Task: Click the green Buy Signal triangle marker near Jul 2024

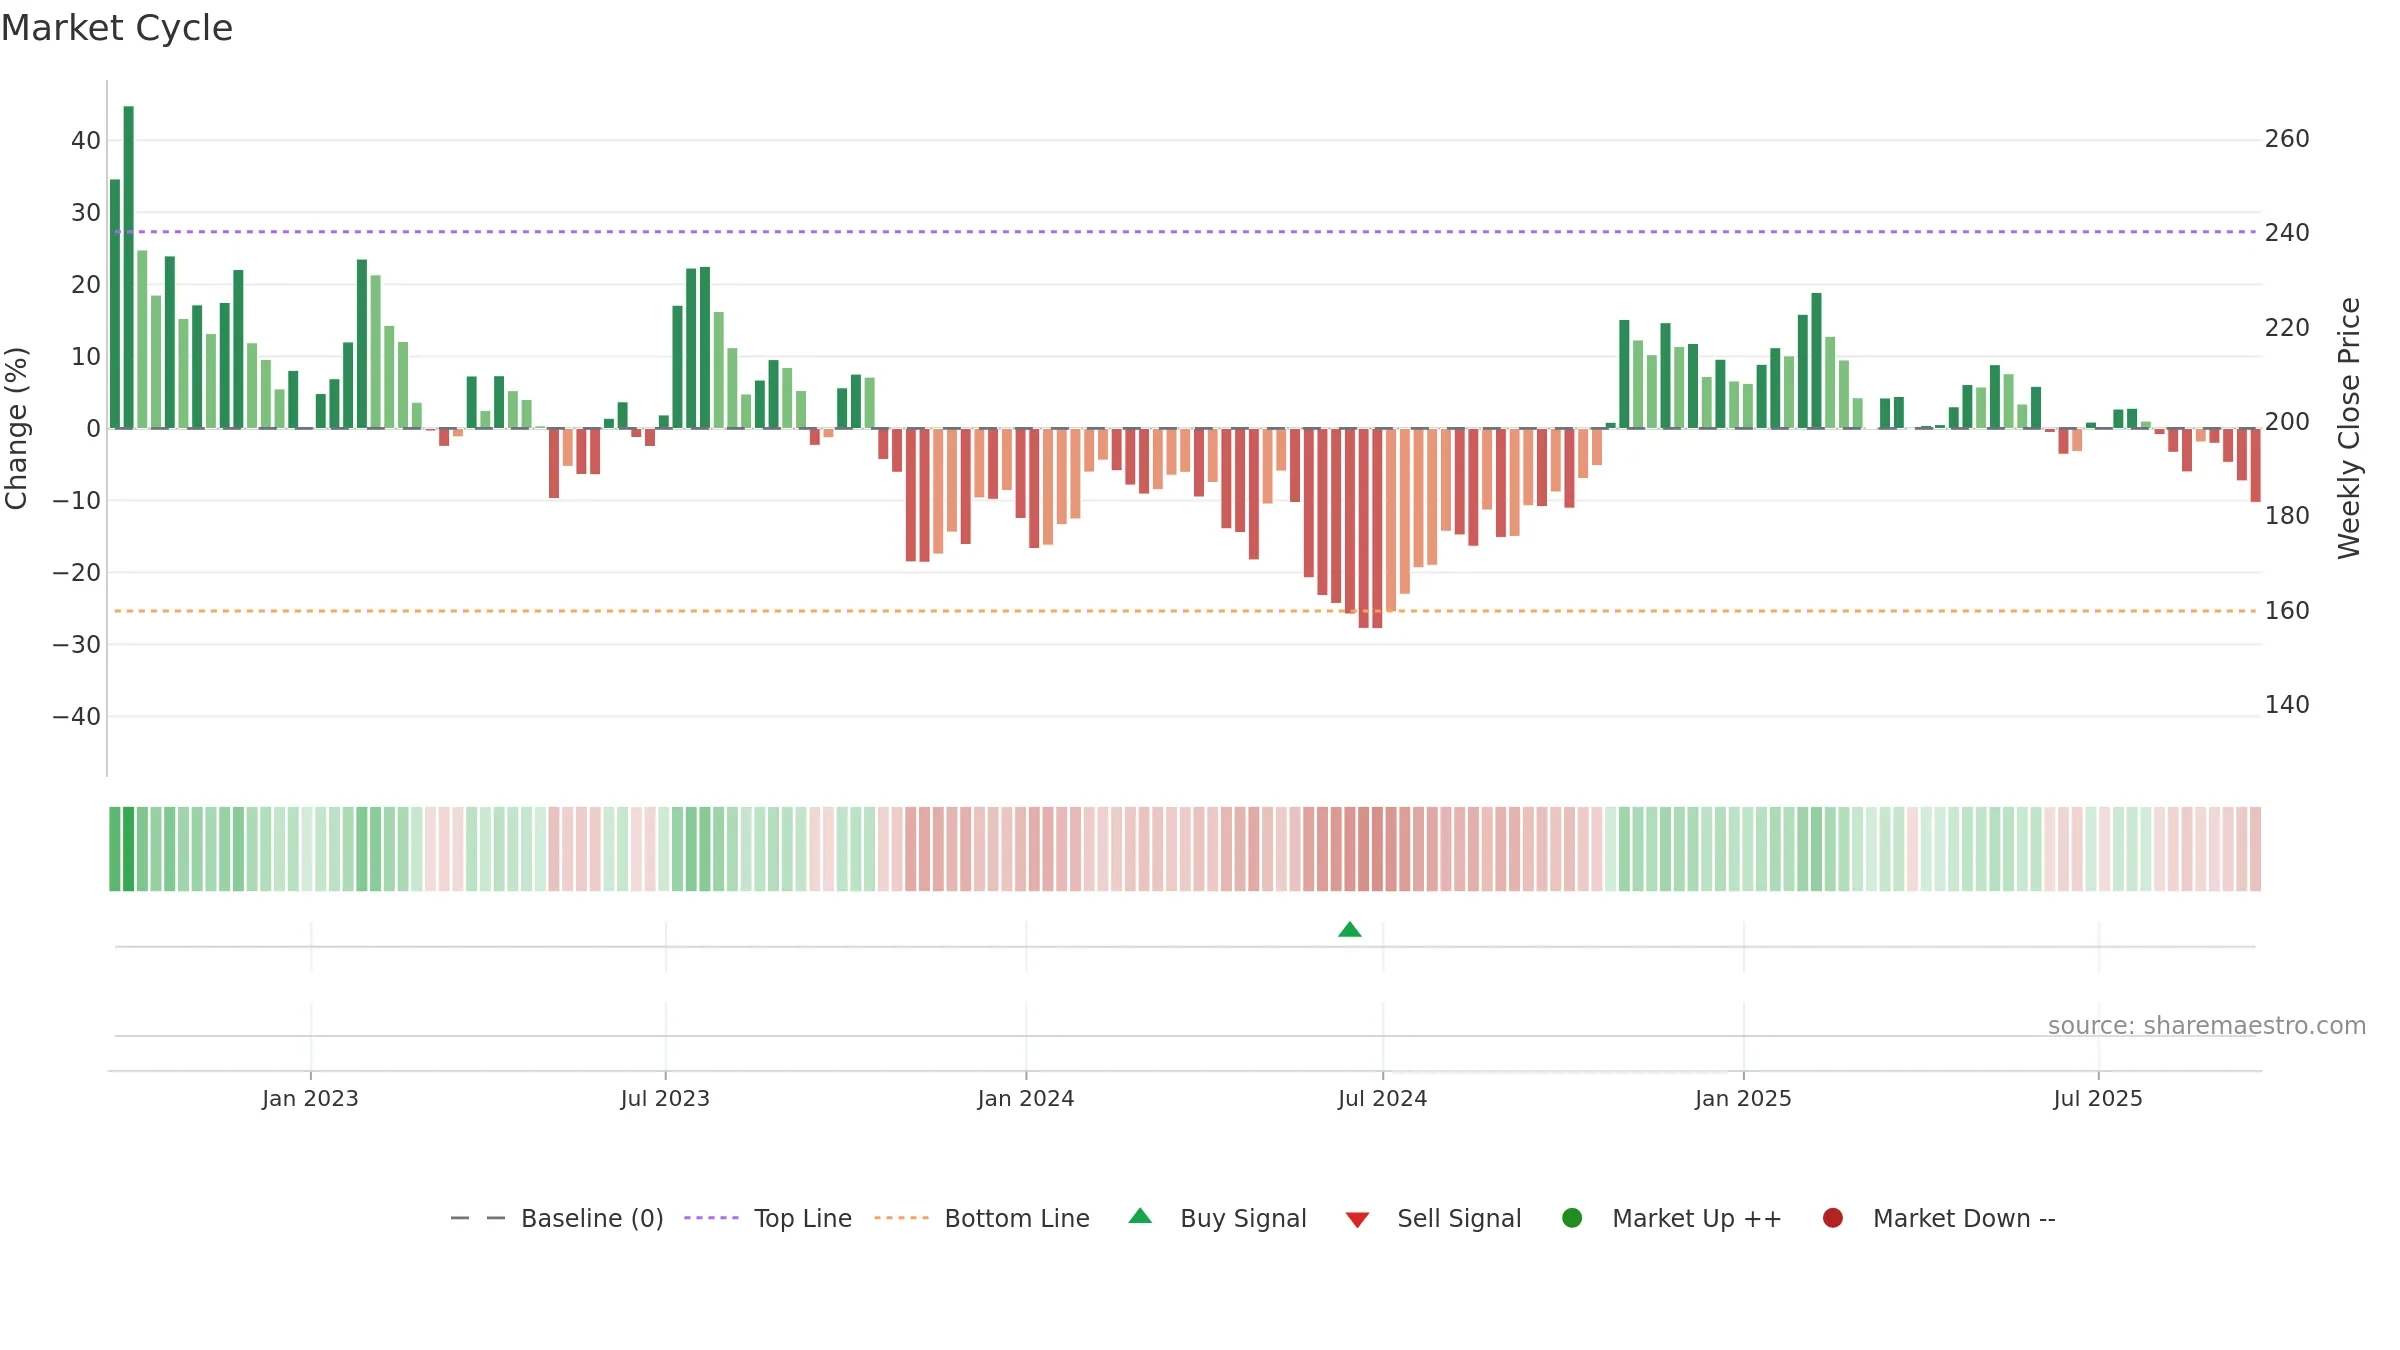Action: click(x=1350, y=930)
